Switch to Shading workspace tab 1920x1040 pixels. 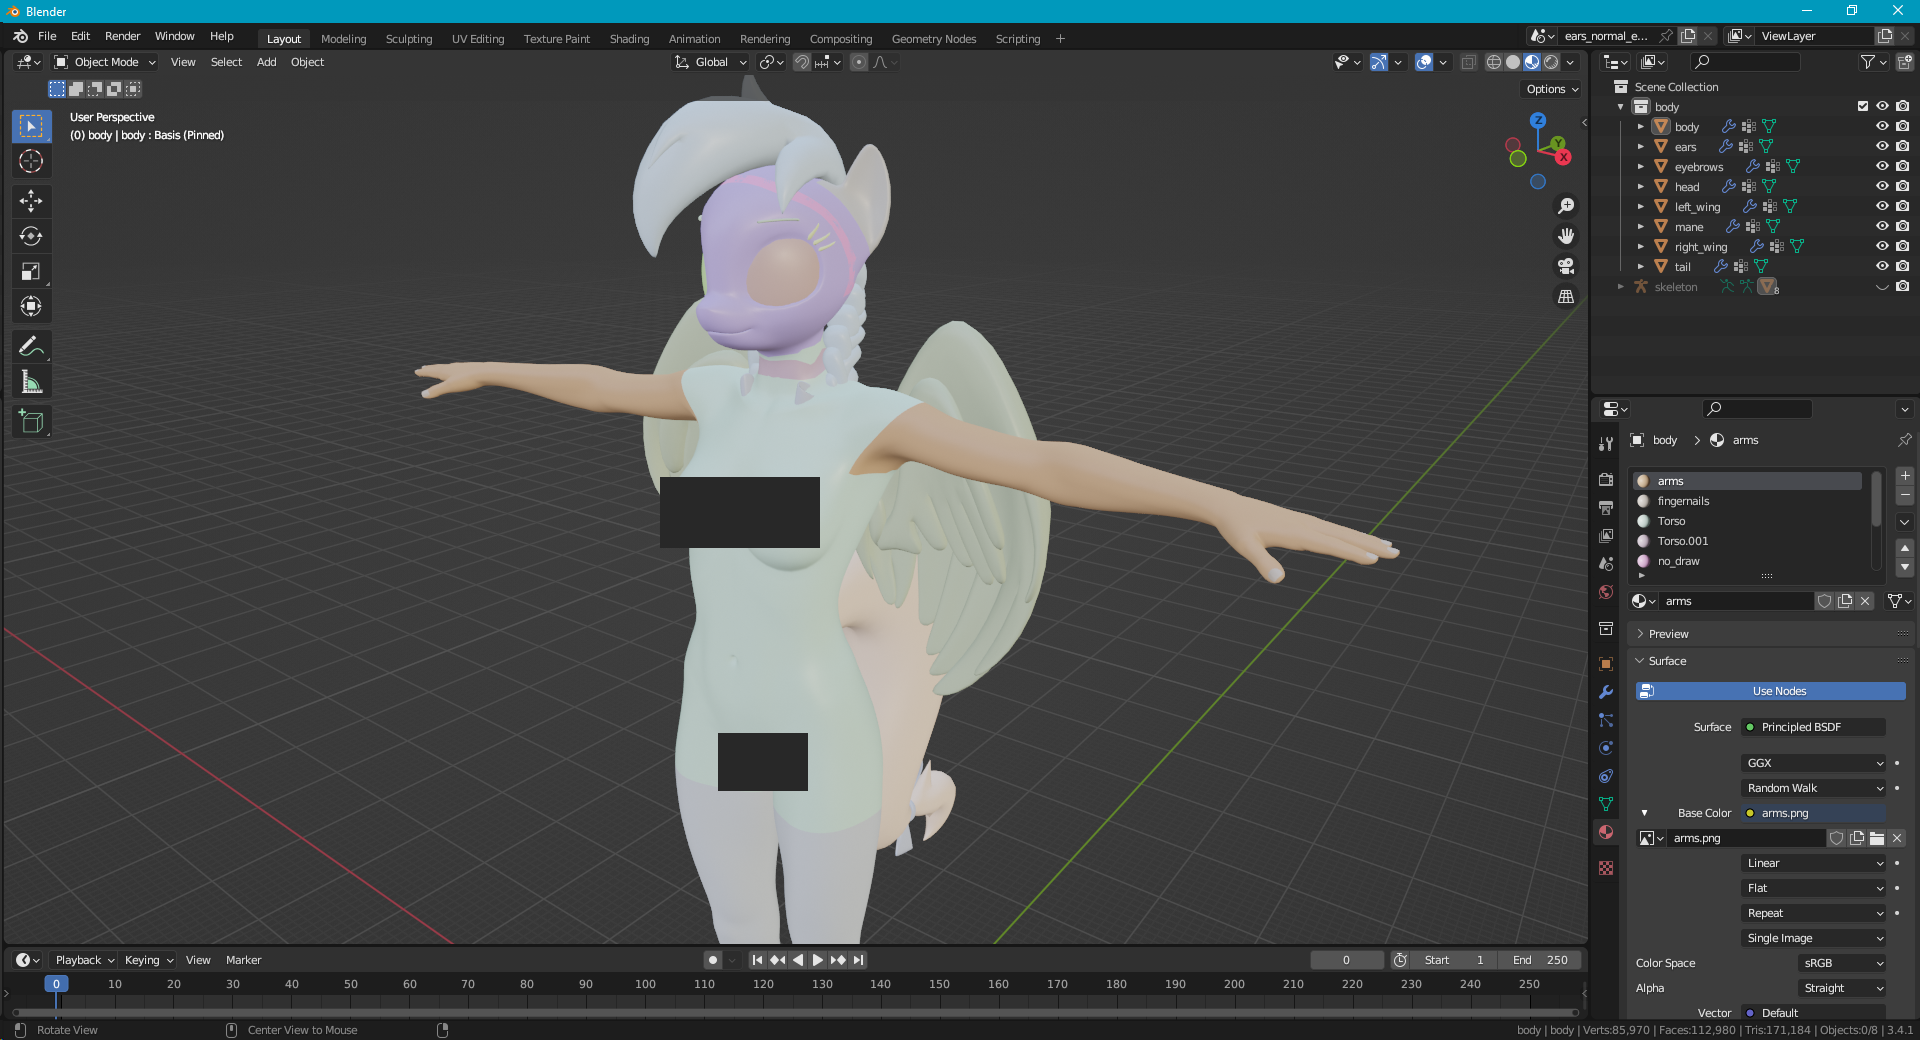[x=629, y=39]
